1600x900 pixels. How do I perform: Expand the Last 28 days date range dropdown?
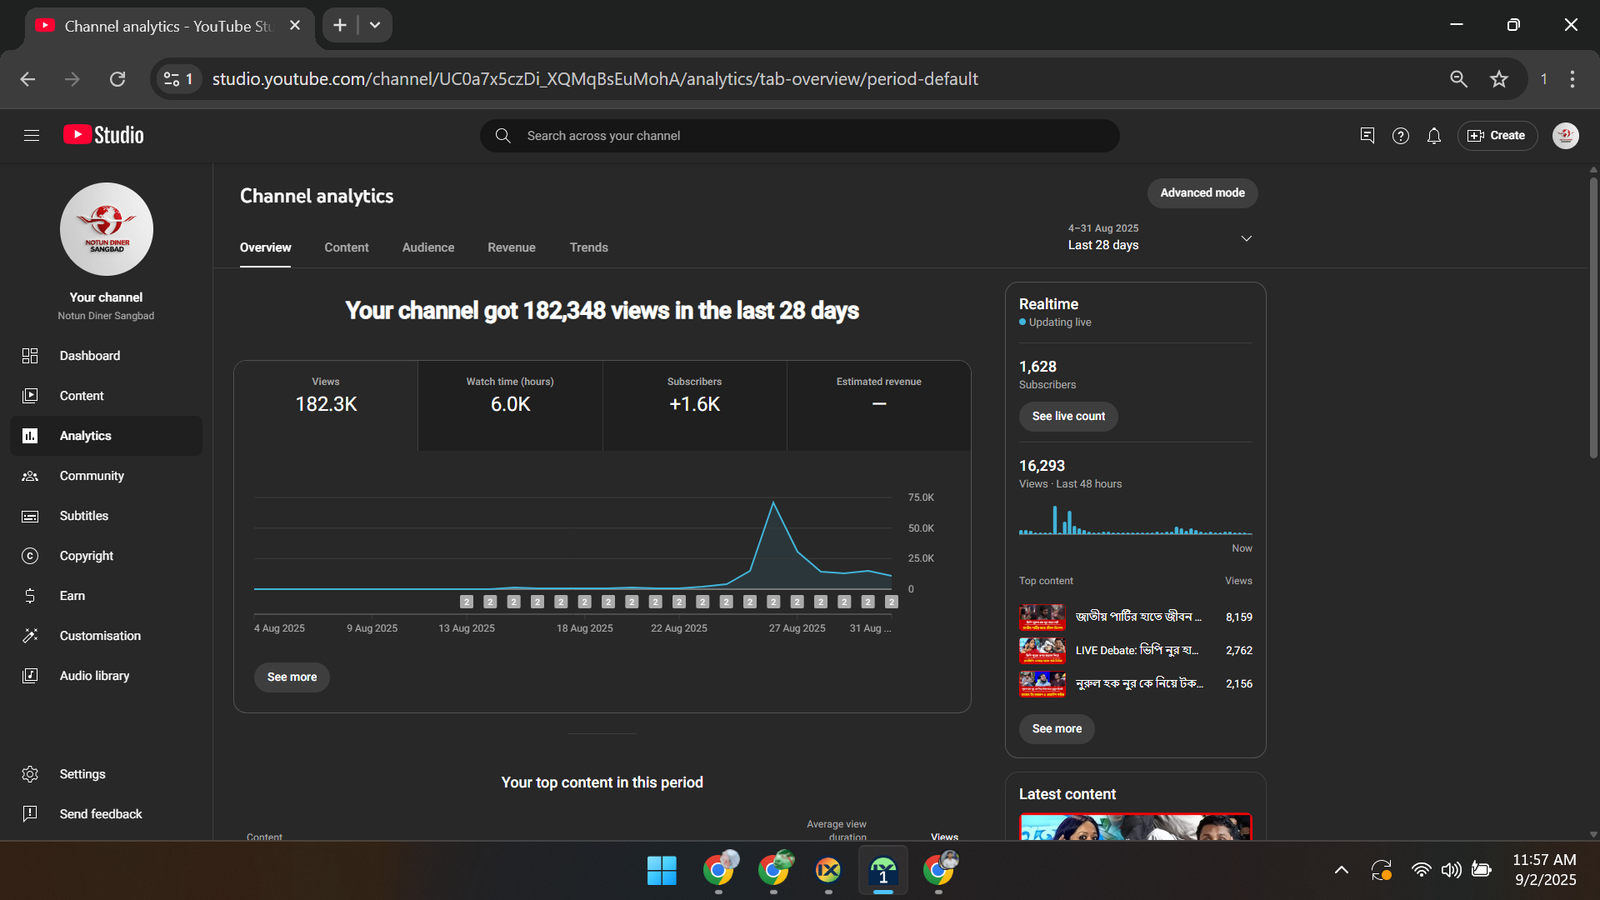(x=1246, y=238)
